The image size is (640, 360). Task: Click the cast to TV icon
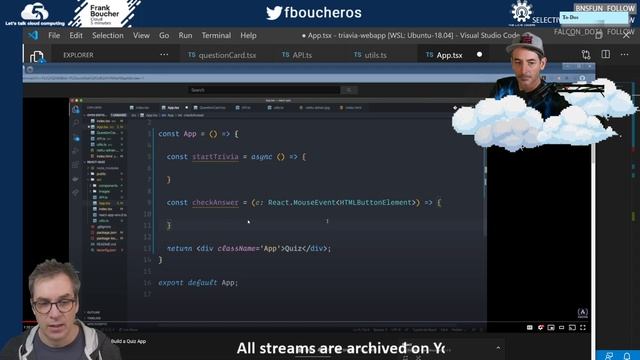tap(572, 327)
